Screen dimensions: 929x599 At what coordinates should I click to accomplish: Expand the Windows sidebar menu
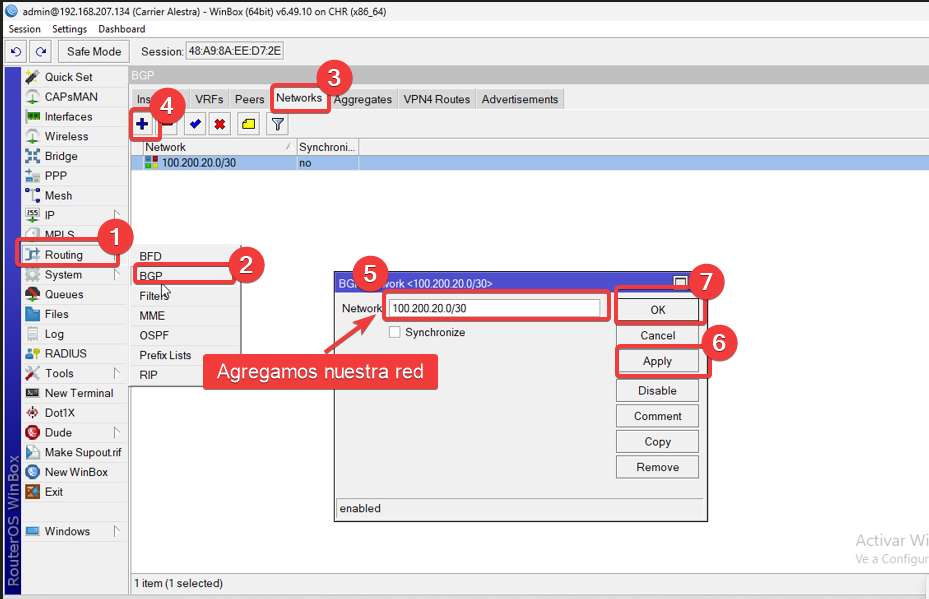(64, 531)
